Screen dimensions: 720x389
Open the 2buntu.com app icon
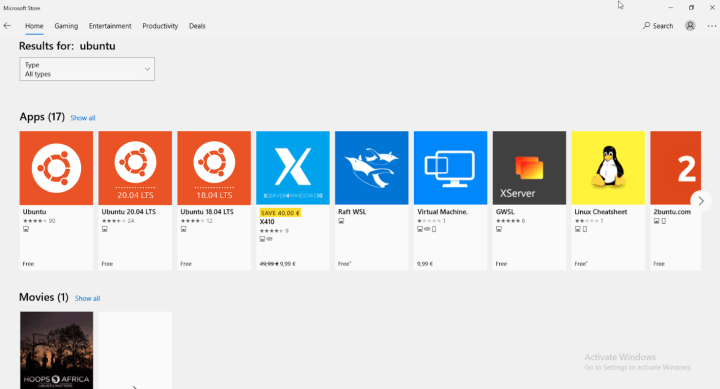(x=675, y=168)
